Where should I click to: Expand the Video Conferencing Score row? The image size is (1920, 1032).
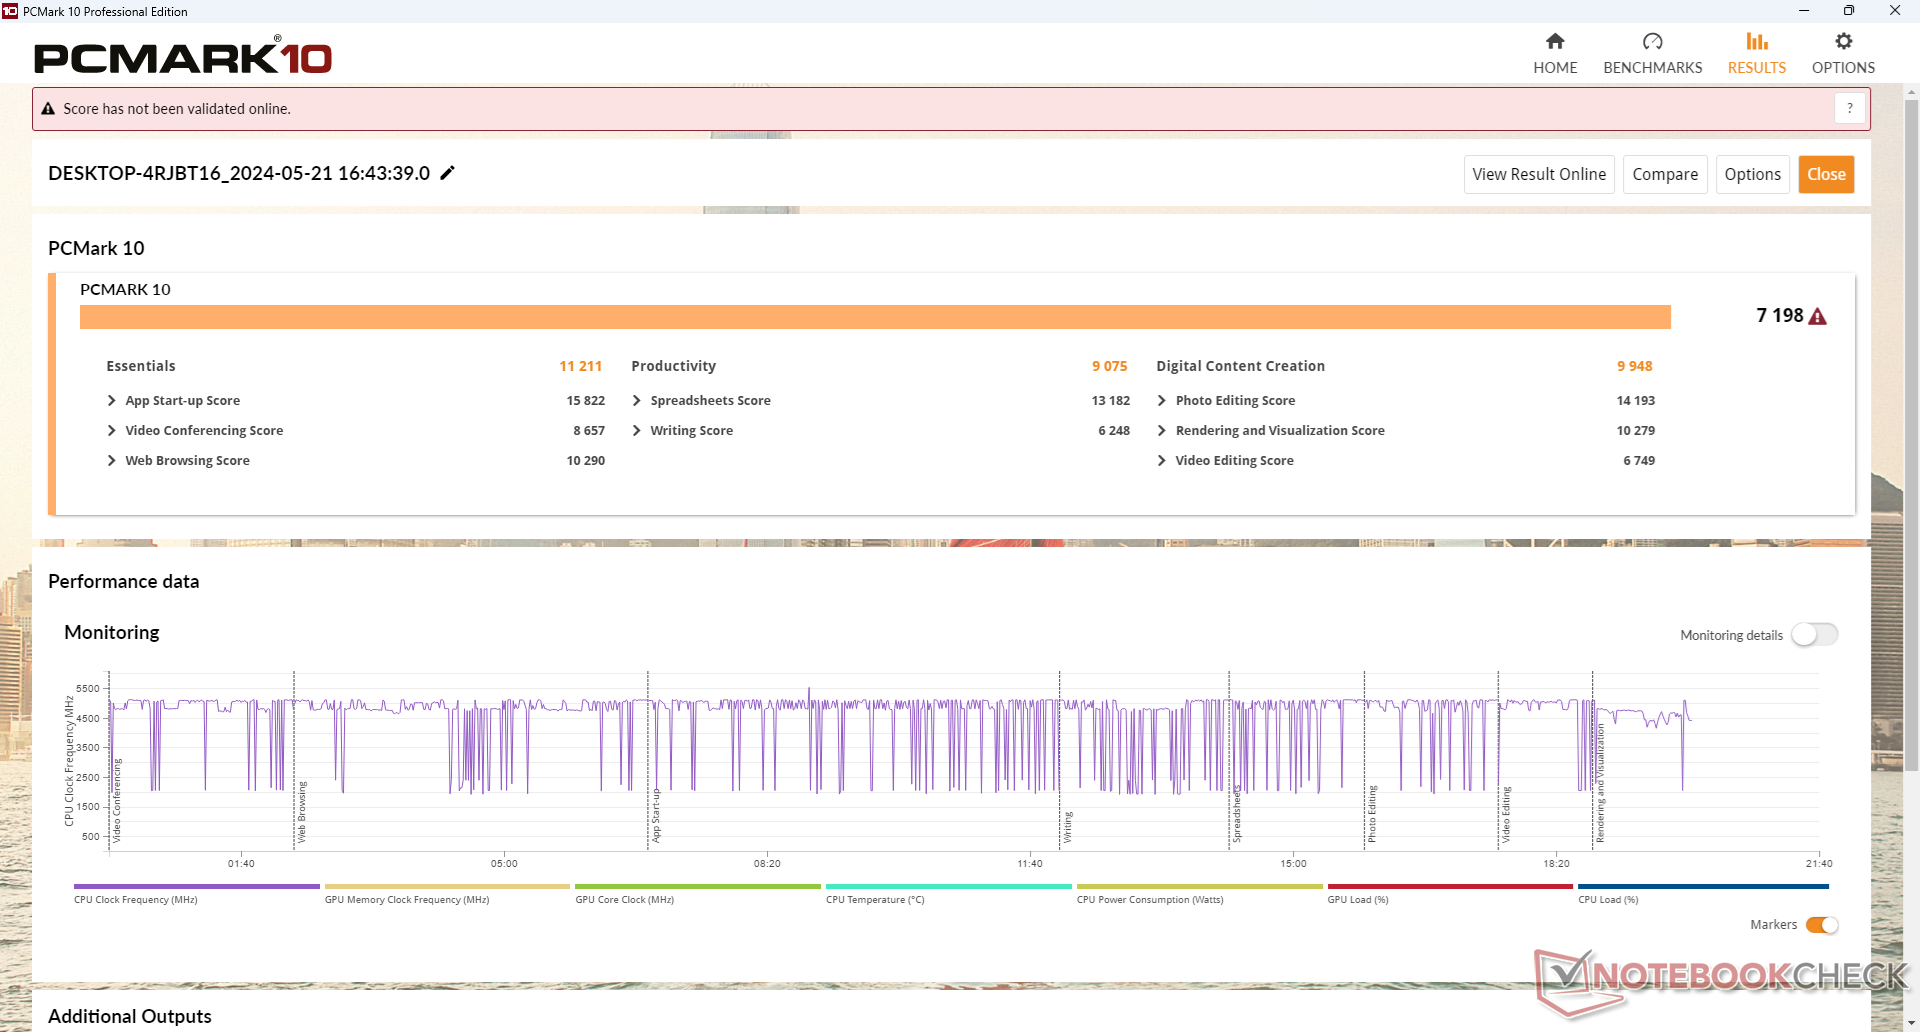112,431
